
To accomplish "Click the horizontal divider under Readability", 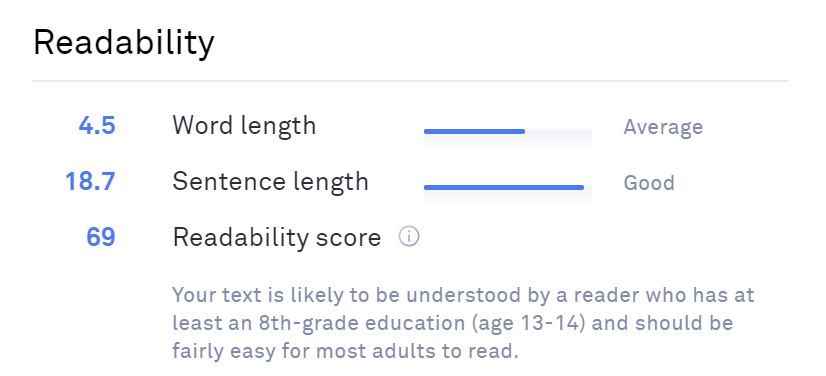I will click(410, 81).
